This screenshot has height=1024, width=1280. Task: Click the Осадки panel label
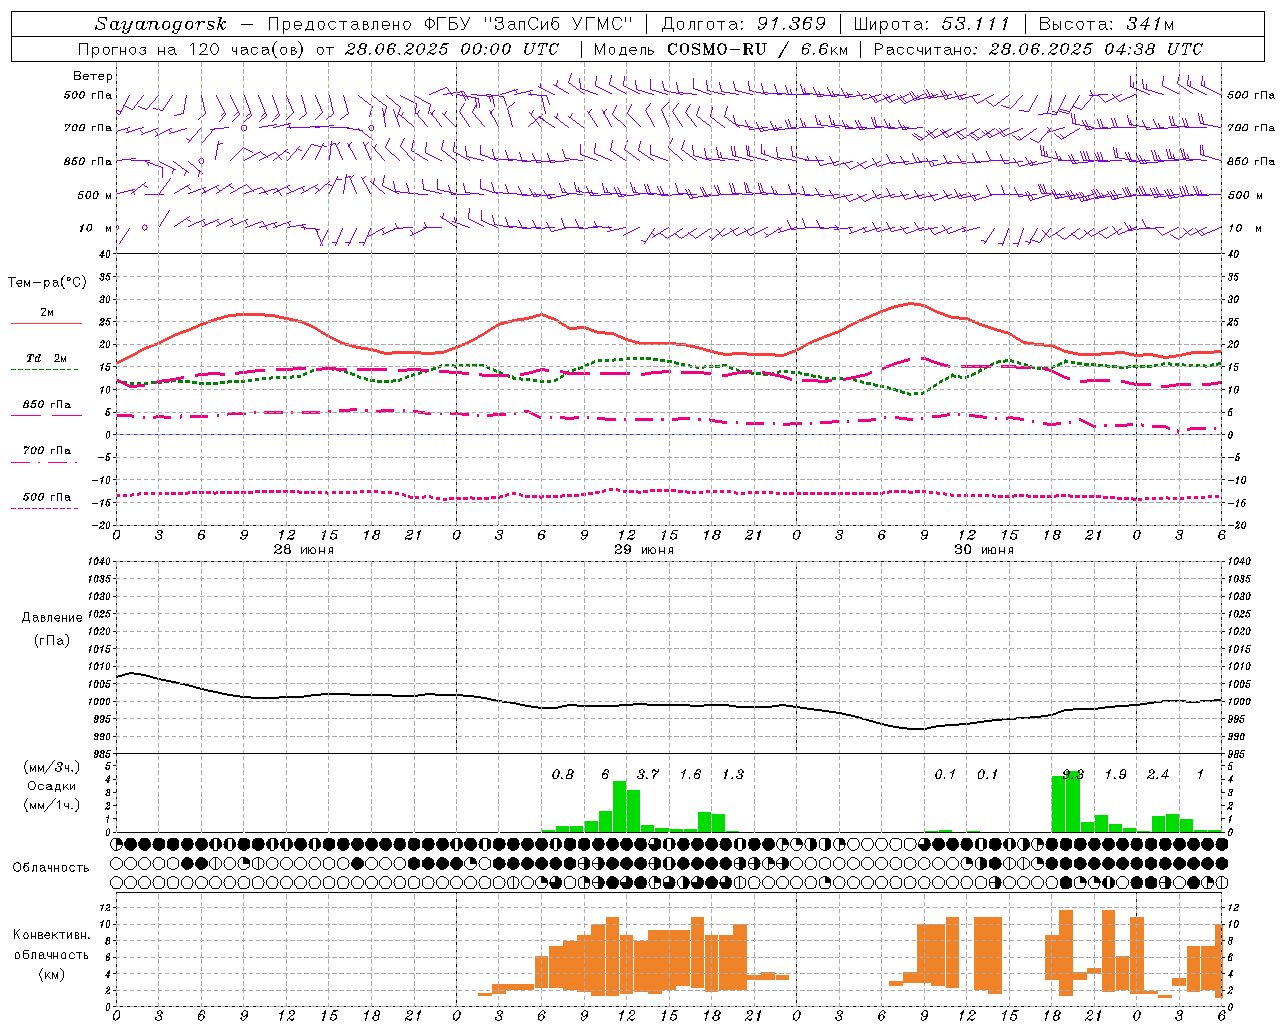click(51, 786)
